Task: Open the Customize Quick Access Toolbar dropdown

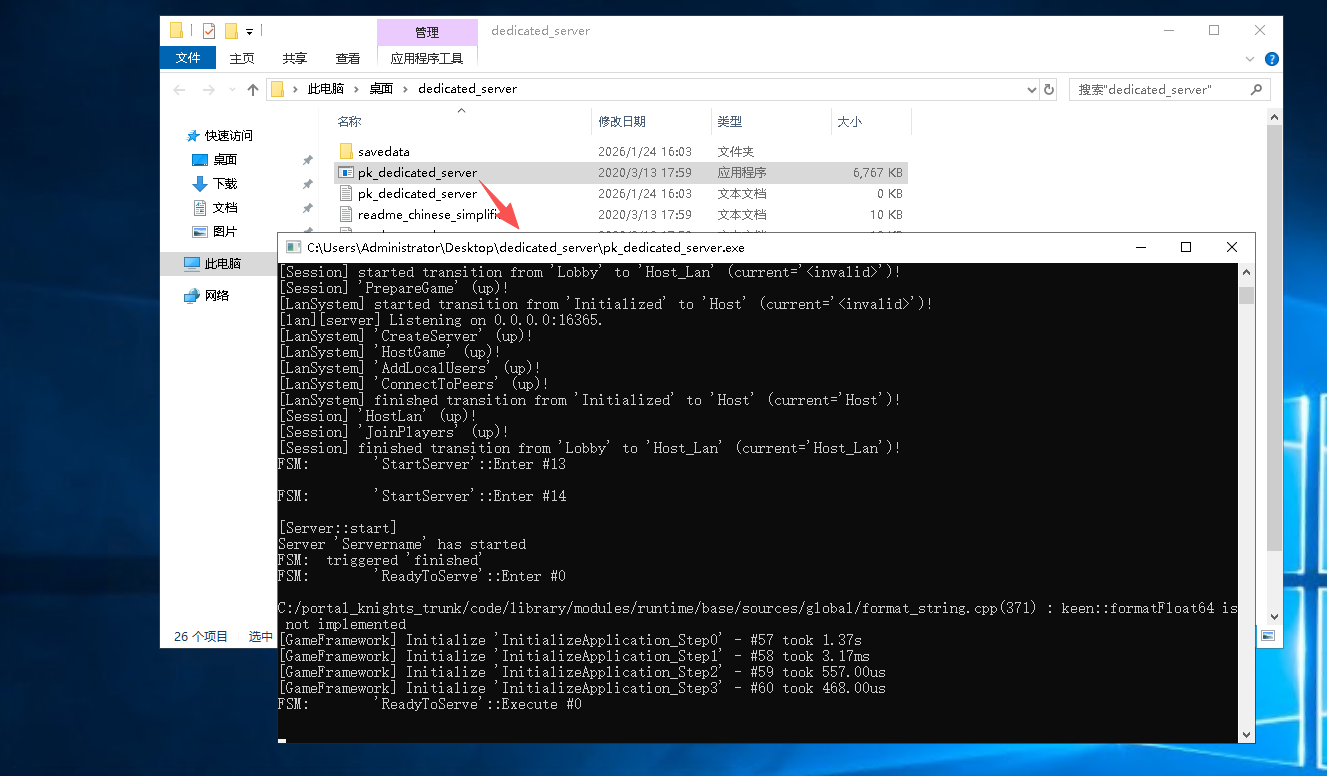Action: (250, 31)
